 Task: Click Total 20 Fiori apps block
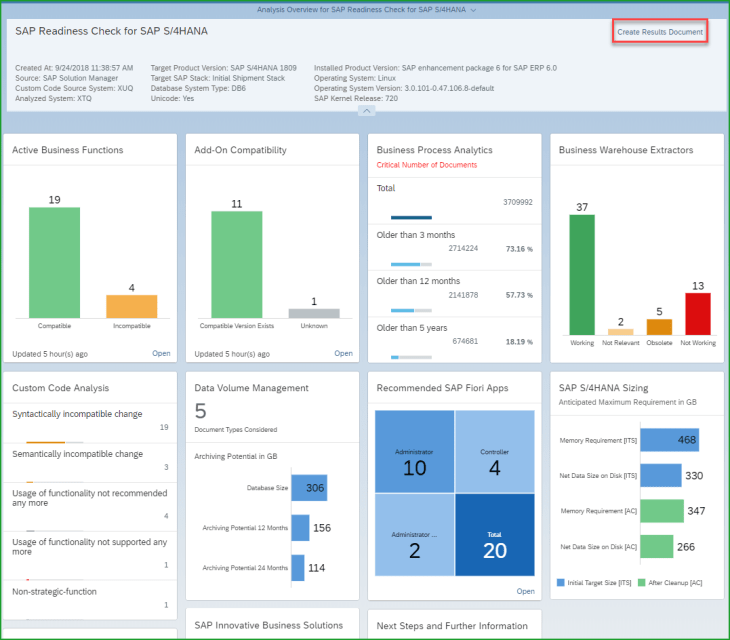pos(495,535)
